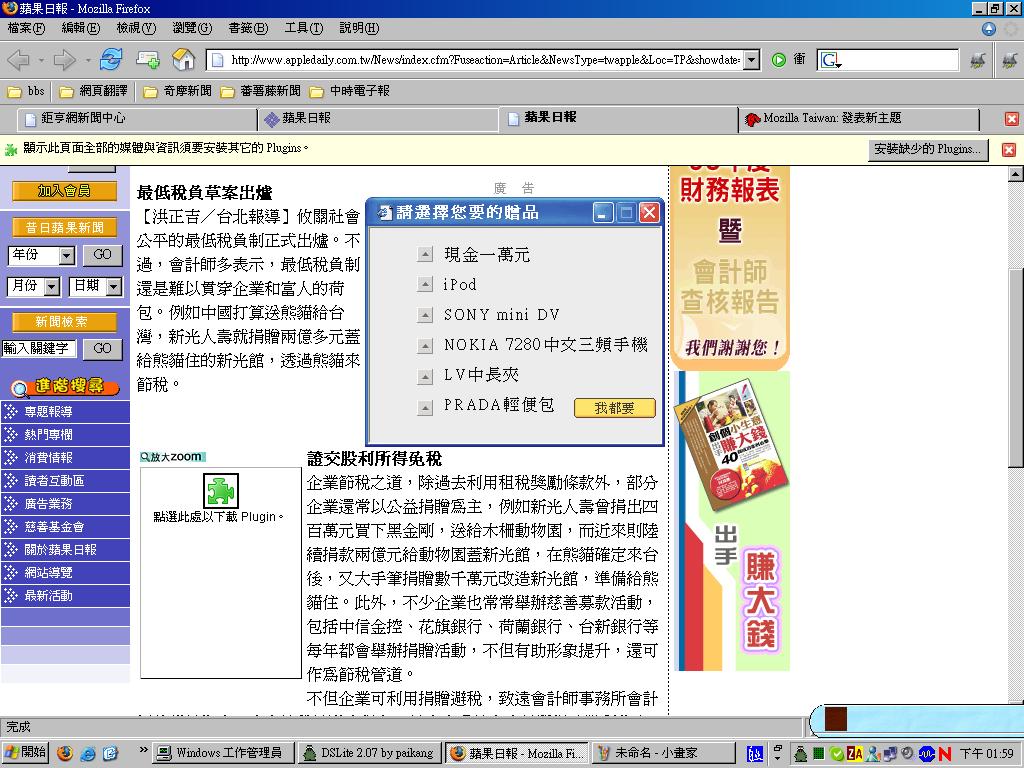Click the green Go arrow next to address bar

pyautogui.click(x=778, y=60)
